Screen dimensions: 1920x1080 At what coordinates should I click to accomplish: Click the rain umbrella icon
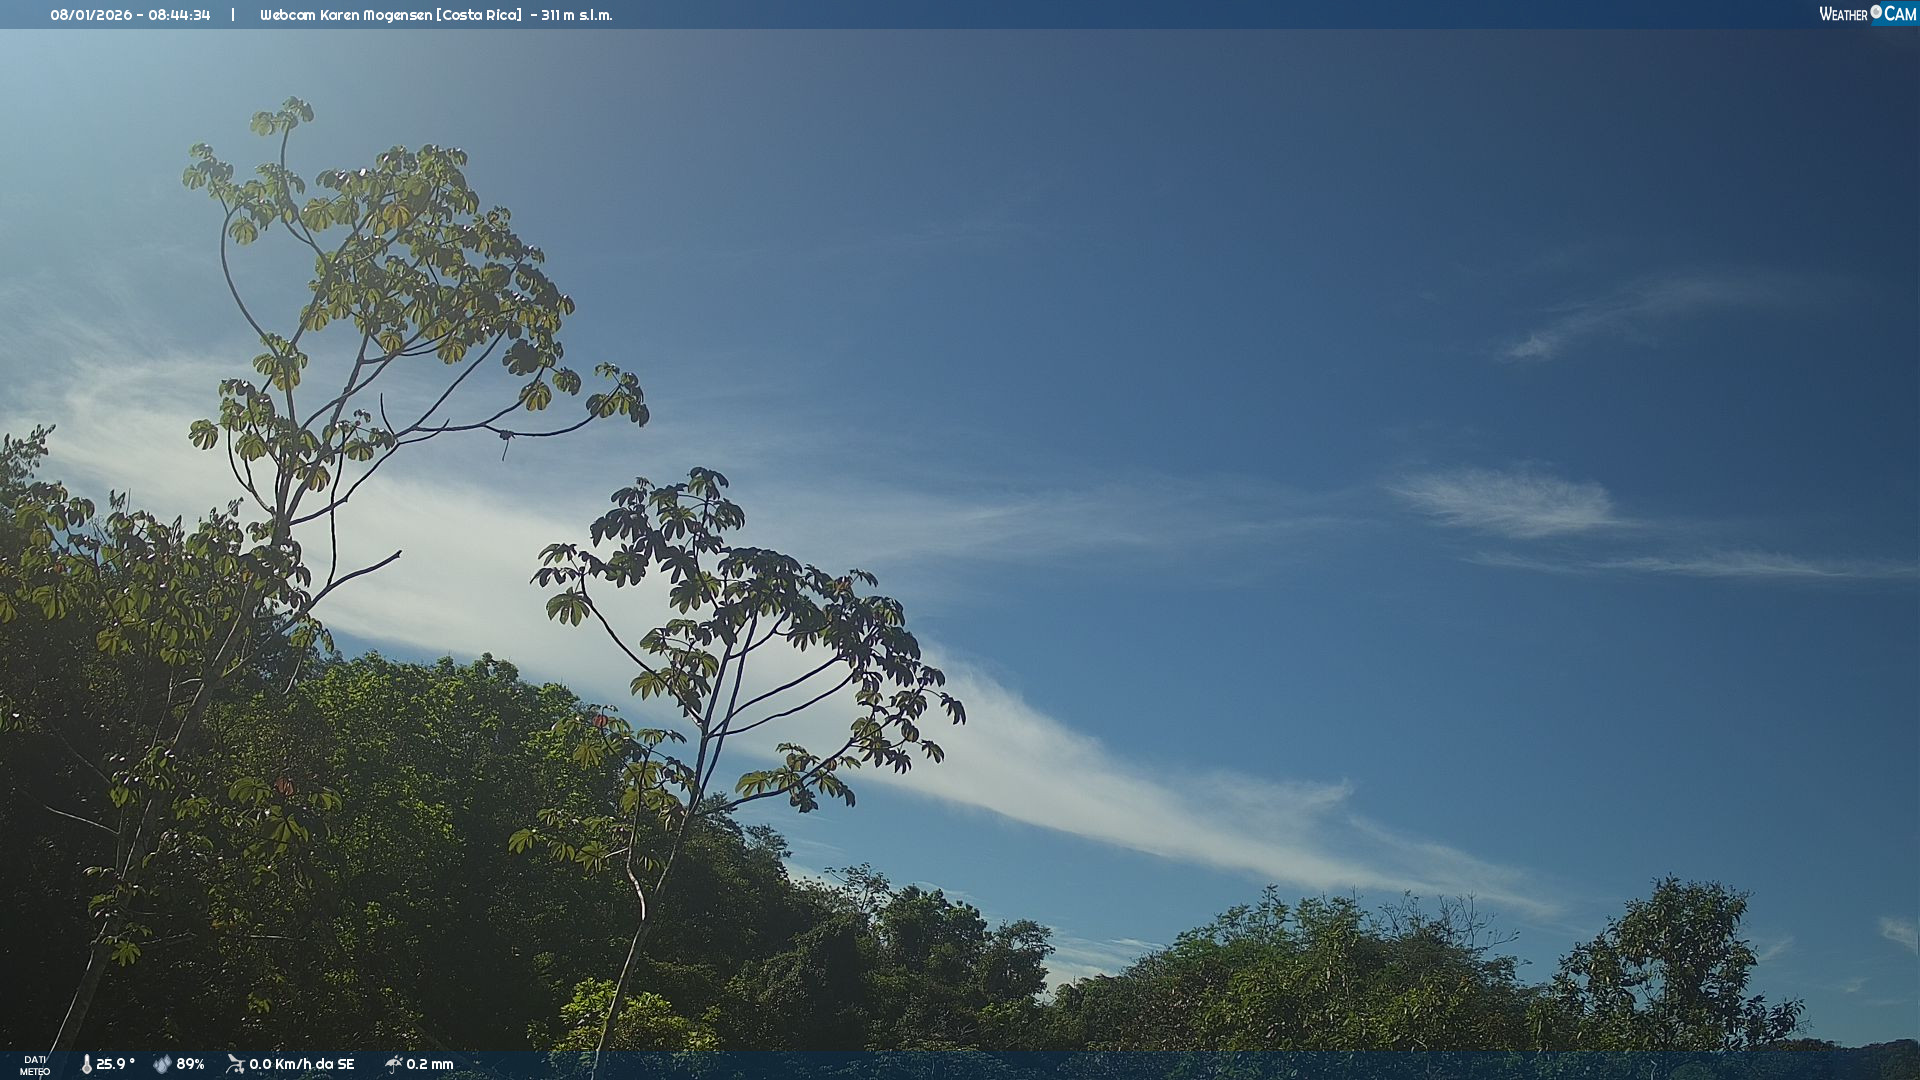point(393,1064)
